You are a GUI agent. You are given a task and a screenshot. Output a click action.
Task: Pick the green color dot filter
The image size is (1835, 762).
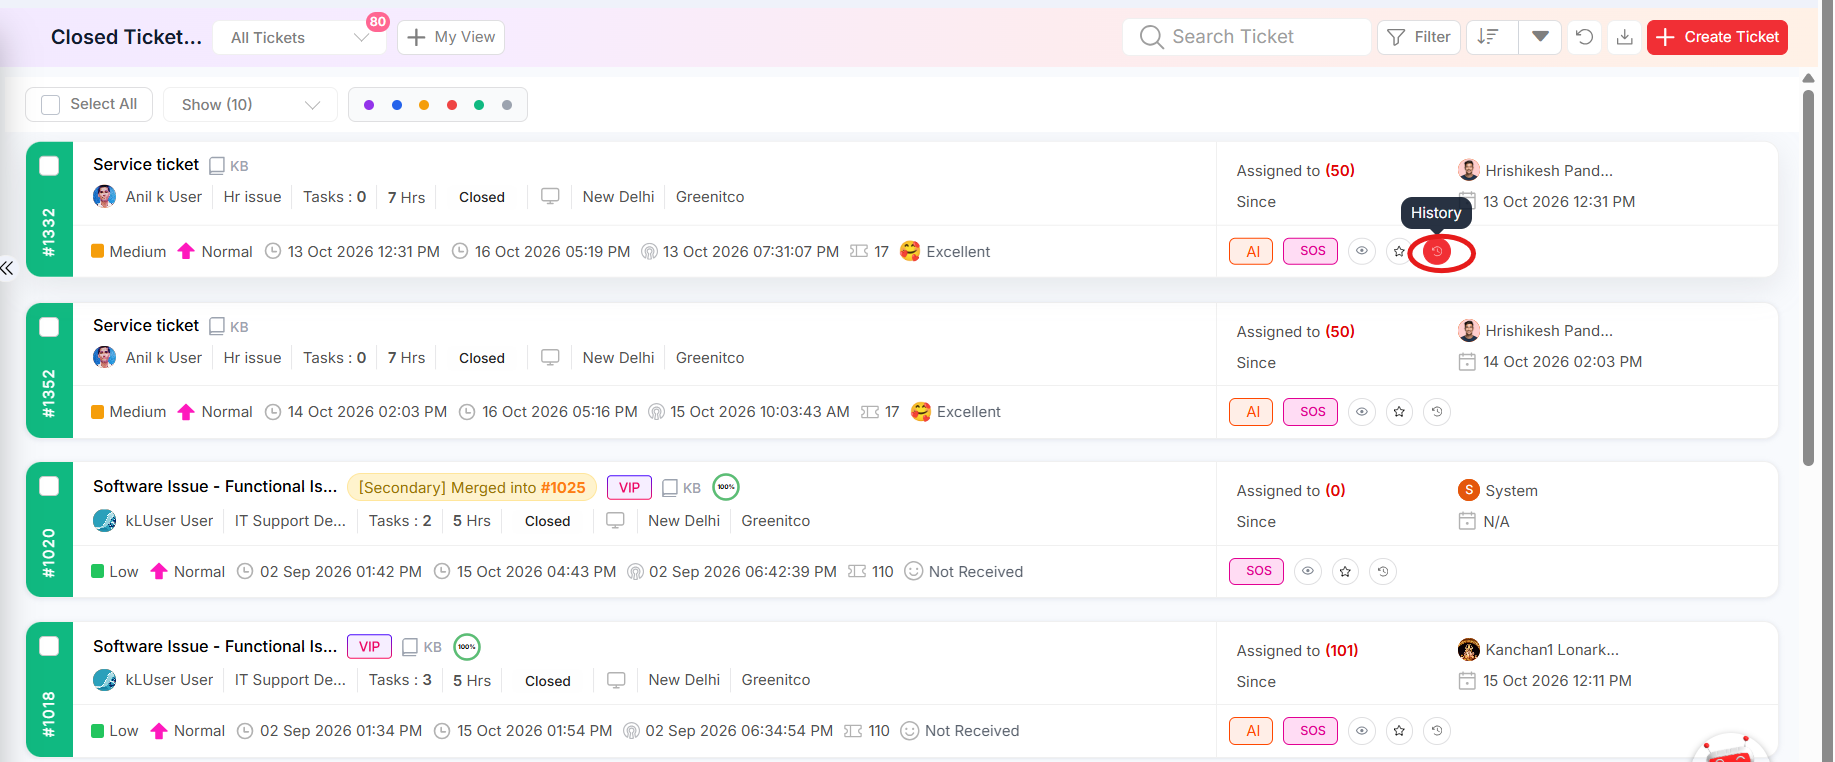[x=479, y=105]
